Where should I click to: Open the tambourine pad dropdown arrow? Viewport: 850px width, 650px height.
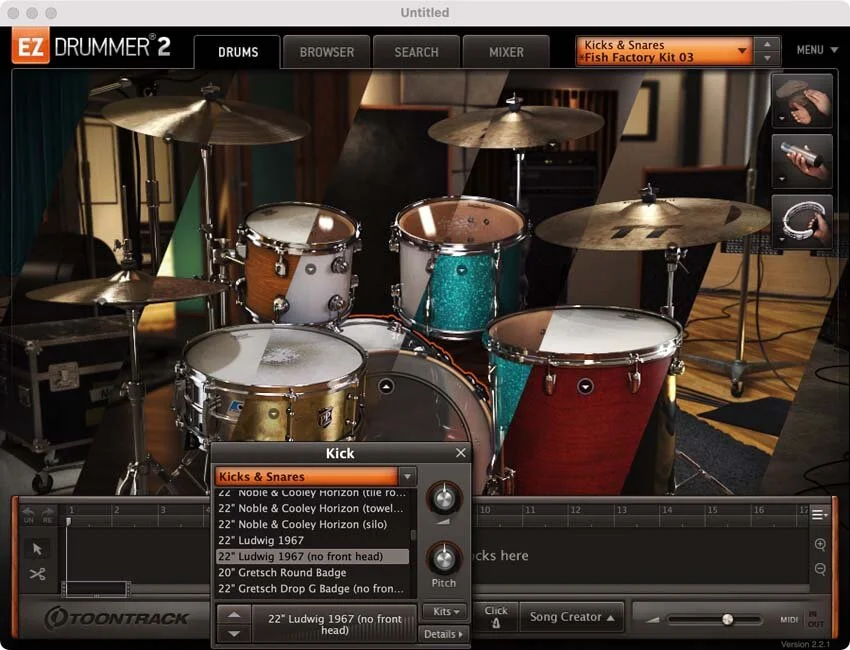pos(782,239)
